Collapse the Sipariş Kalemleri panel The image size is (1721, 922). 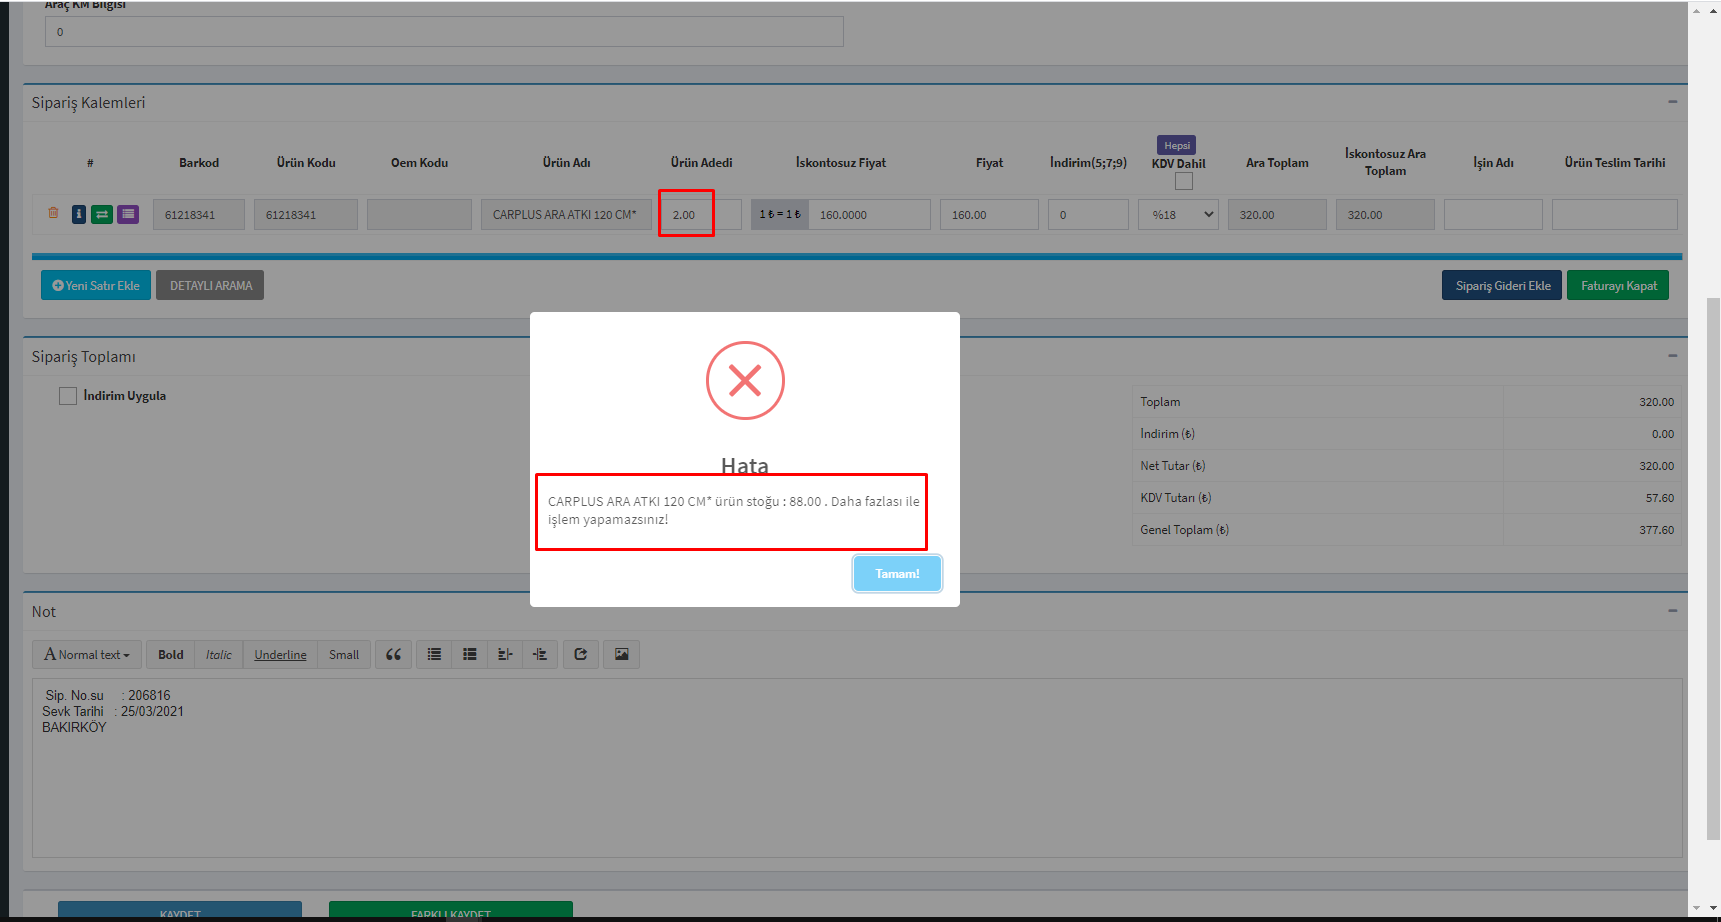(x=1672, y=102)
